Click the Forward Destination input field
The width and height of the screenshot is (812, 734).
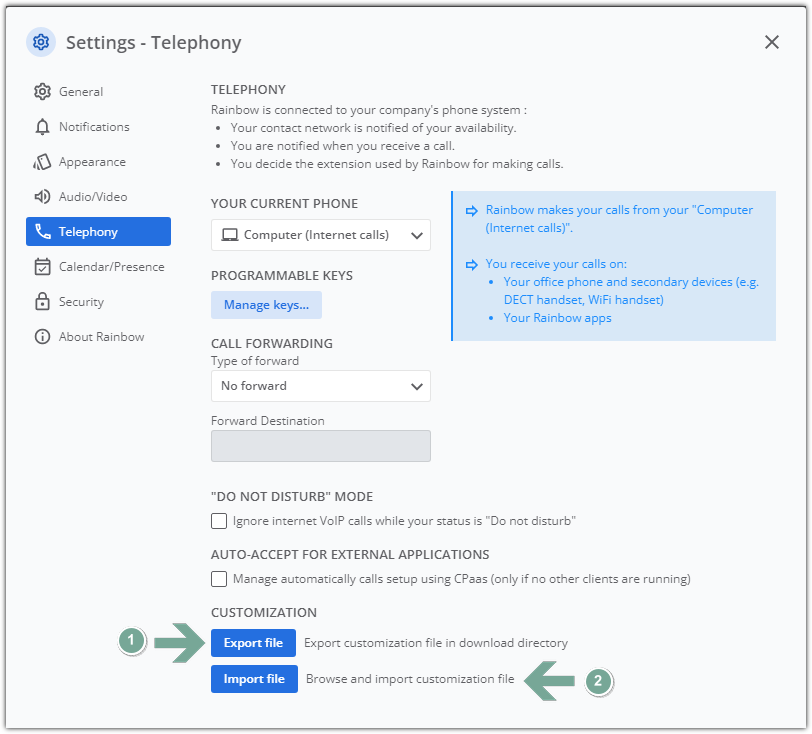321,446
